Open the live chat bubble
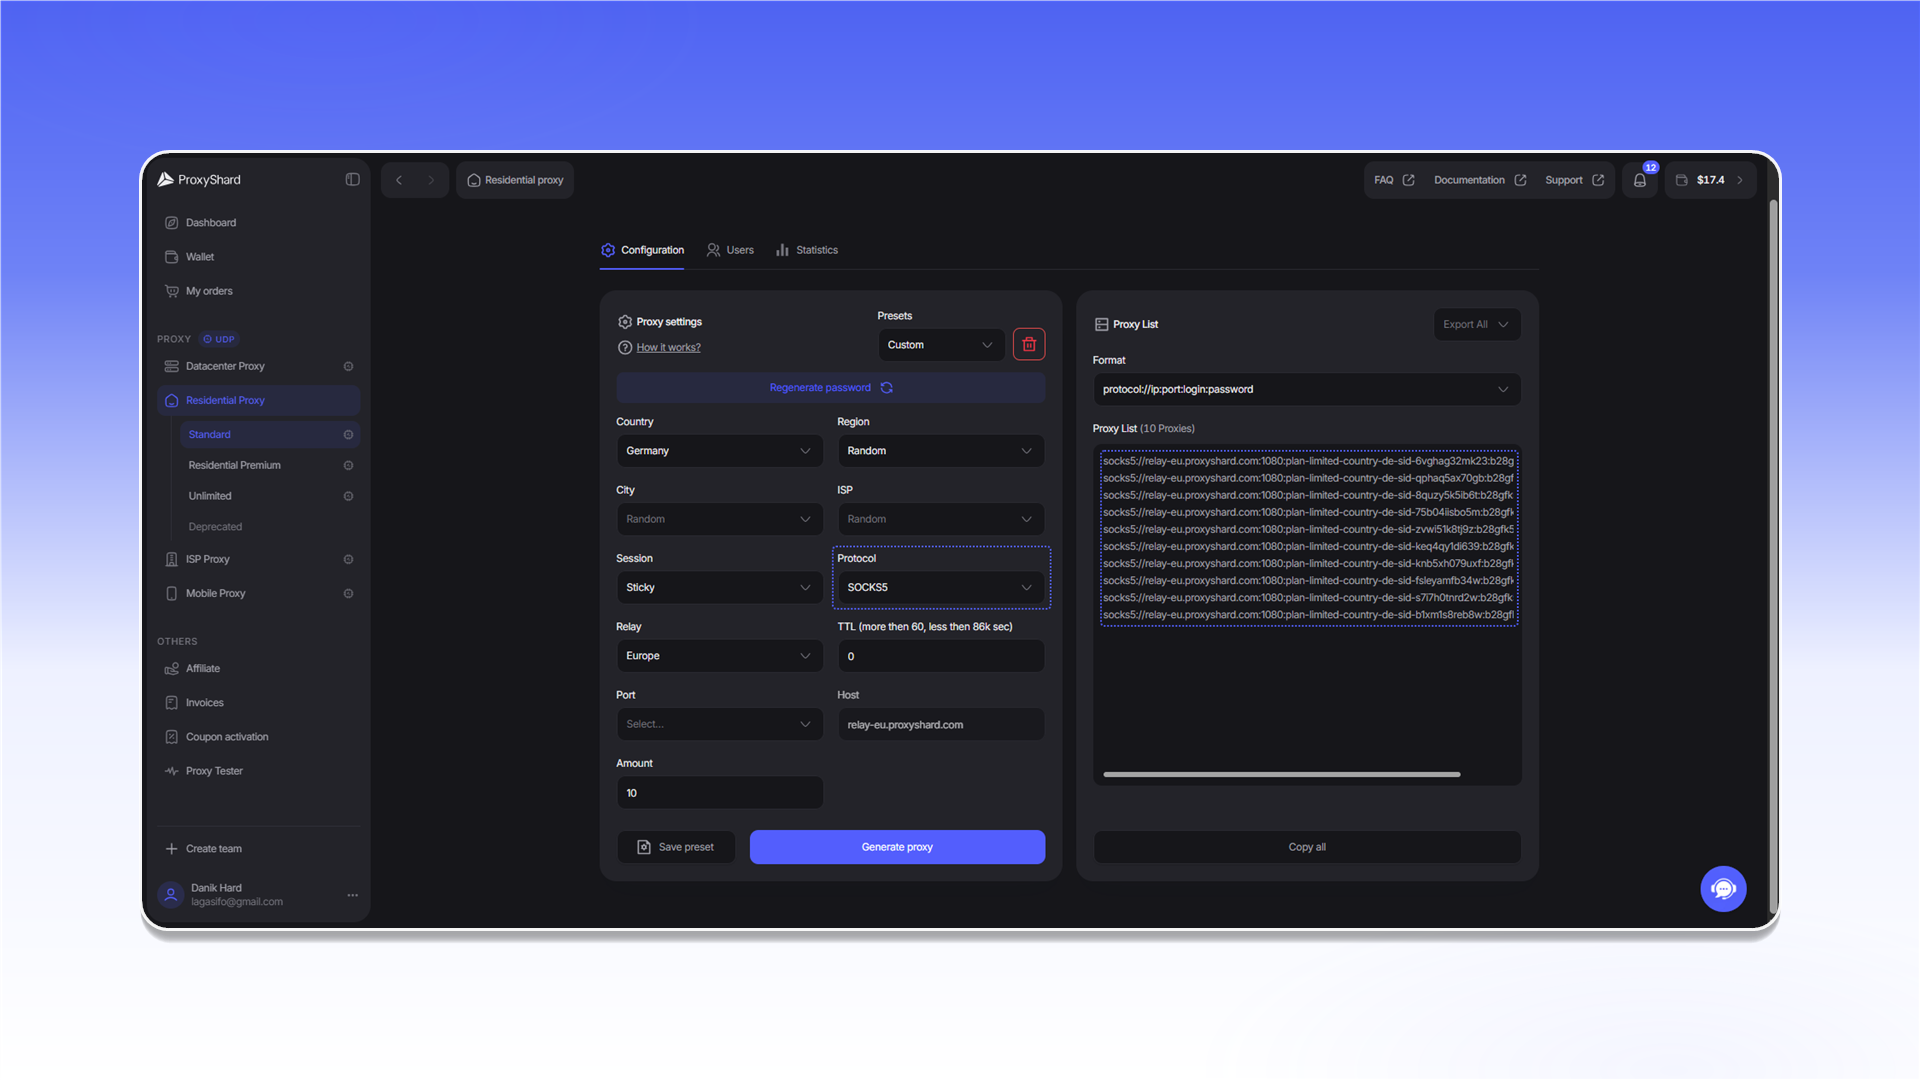 point(1723,888)
